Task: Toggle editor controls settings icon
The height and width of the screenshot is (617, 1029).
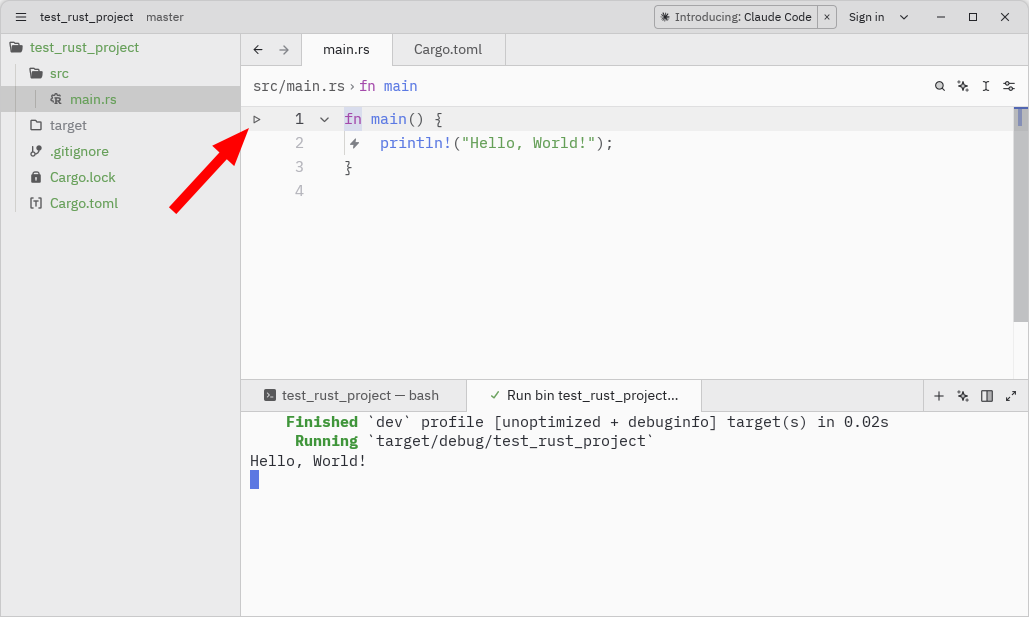Action: pyautogui.click(x=1009, y=86)
